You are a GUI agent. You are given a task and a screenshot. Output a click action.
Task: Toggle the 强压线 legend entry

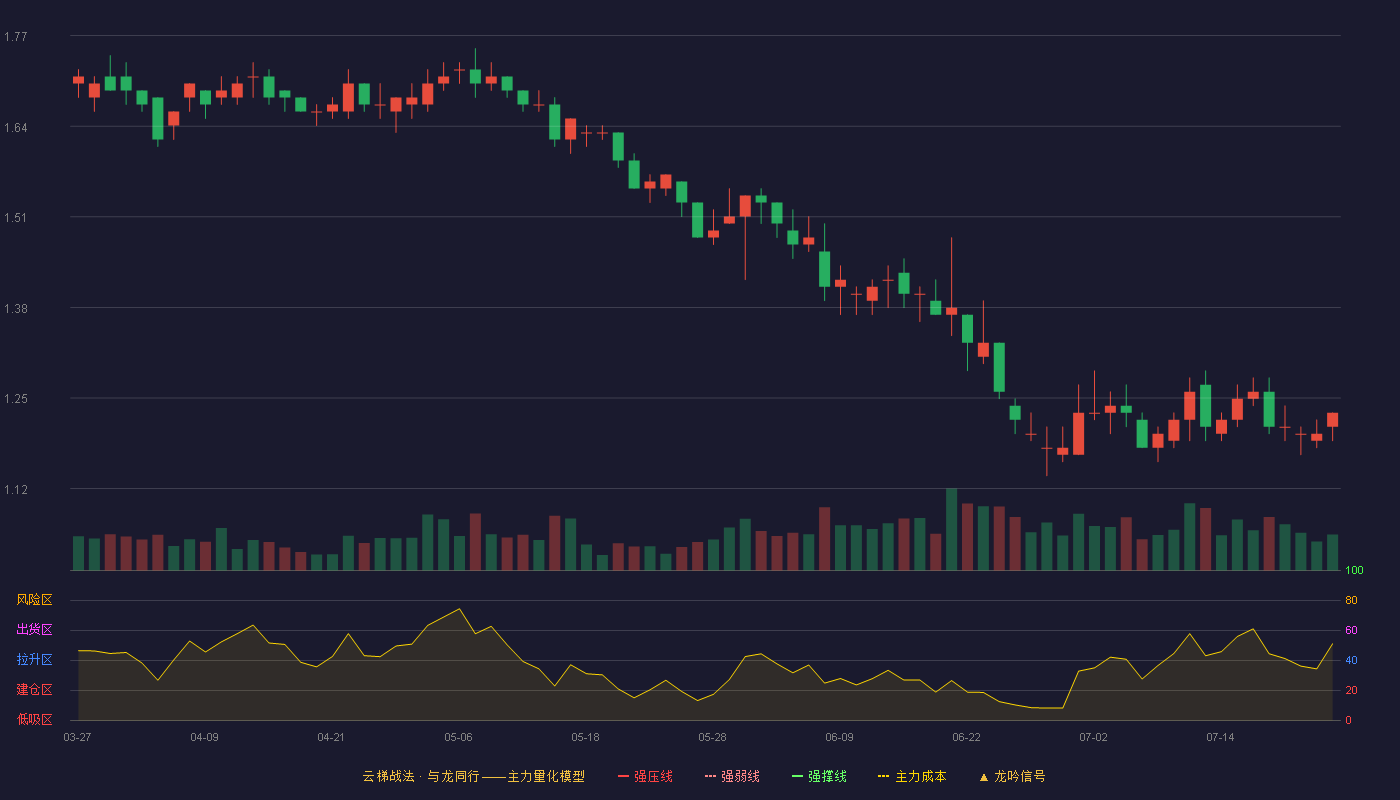645,776
